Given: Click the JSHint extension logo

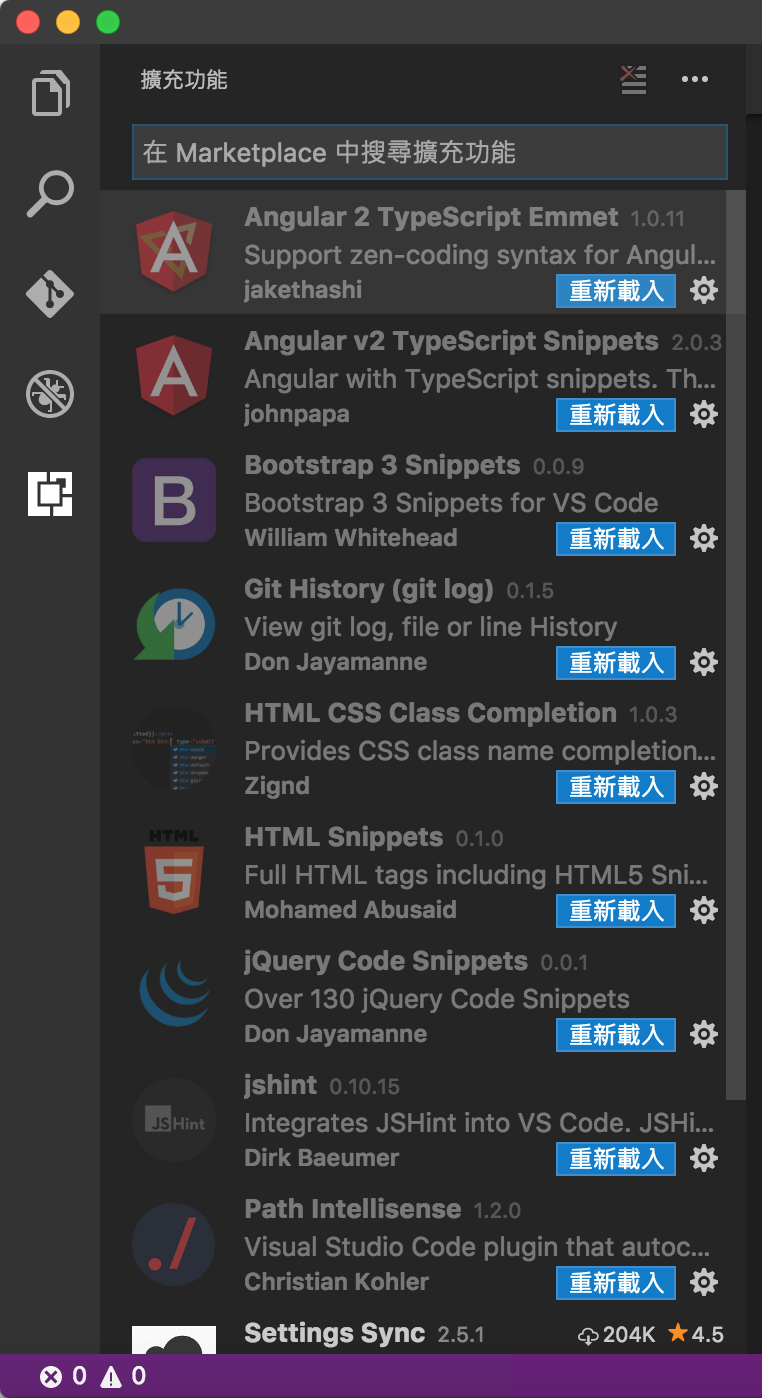Looking at the screenshot, I should (x=174, y=1120).
